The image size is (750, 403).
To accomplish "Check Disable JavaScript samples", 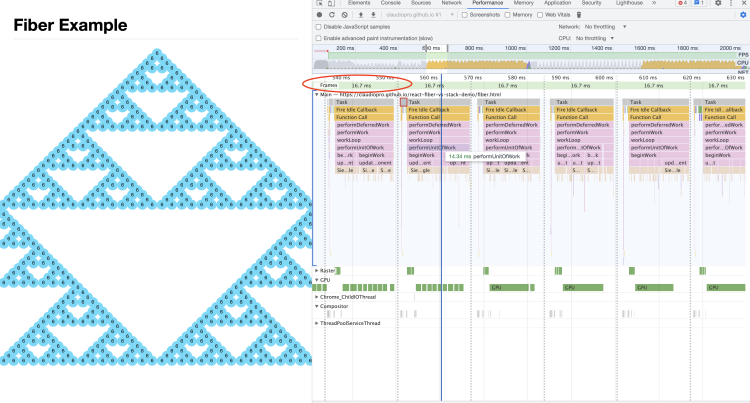I will click(319, 27).
